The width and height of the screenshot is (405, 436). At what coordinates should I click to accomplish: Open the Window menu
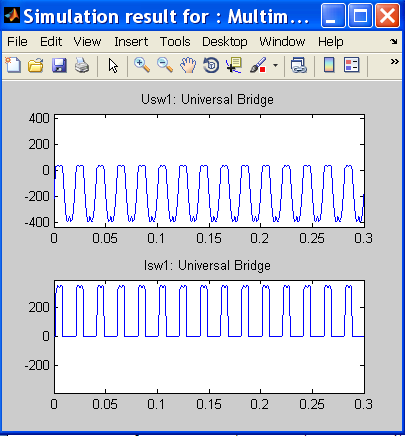(282, 42)
